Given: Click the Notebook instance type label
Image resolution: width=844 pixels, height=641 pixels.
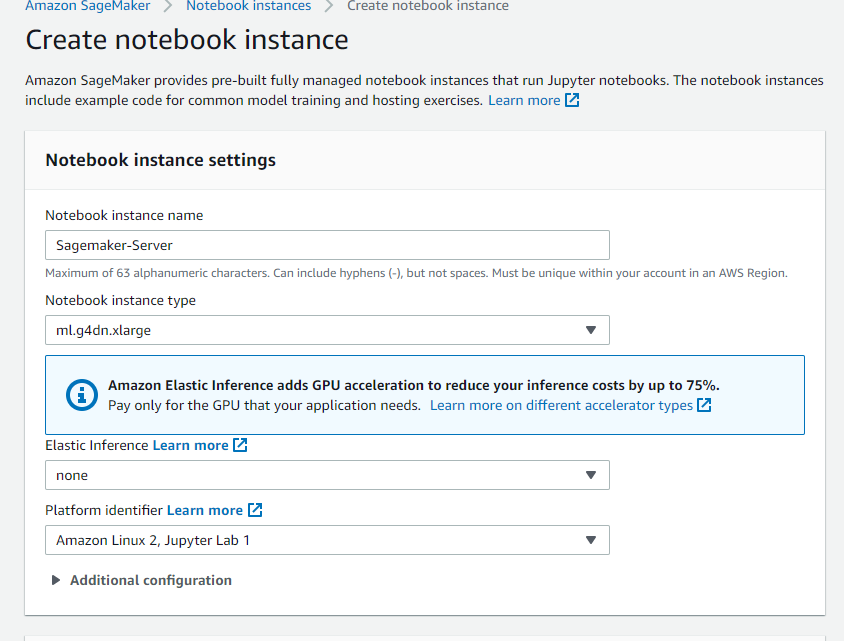Looking at the screenshot, I should click(x=121, y=300).
